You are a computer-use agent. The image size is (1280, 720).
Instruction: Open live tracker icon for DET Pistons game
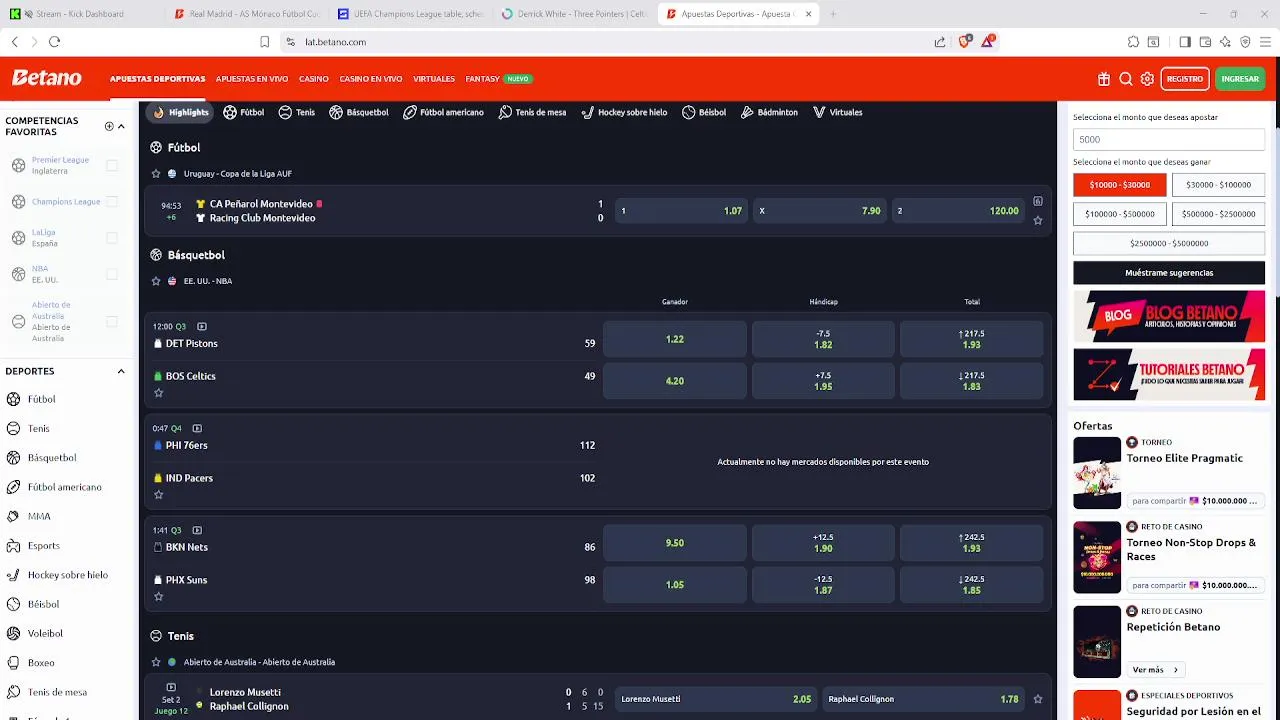(x=202, y=326)
